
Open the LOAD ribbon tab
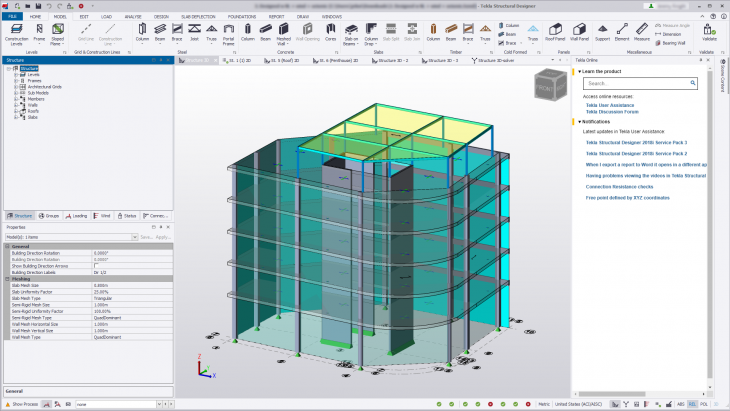tap(107, 16)
